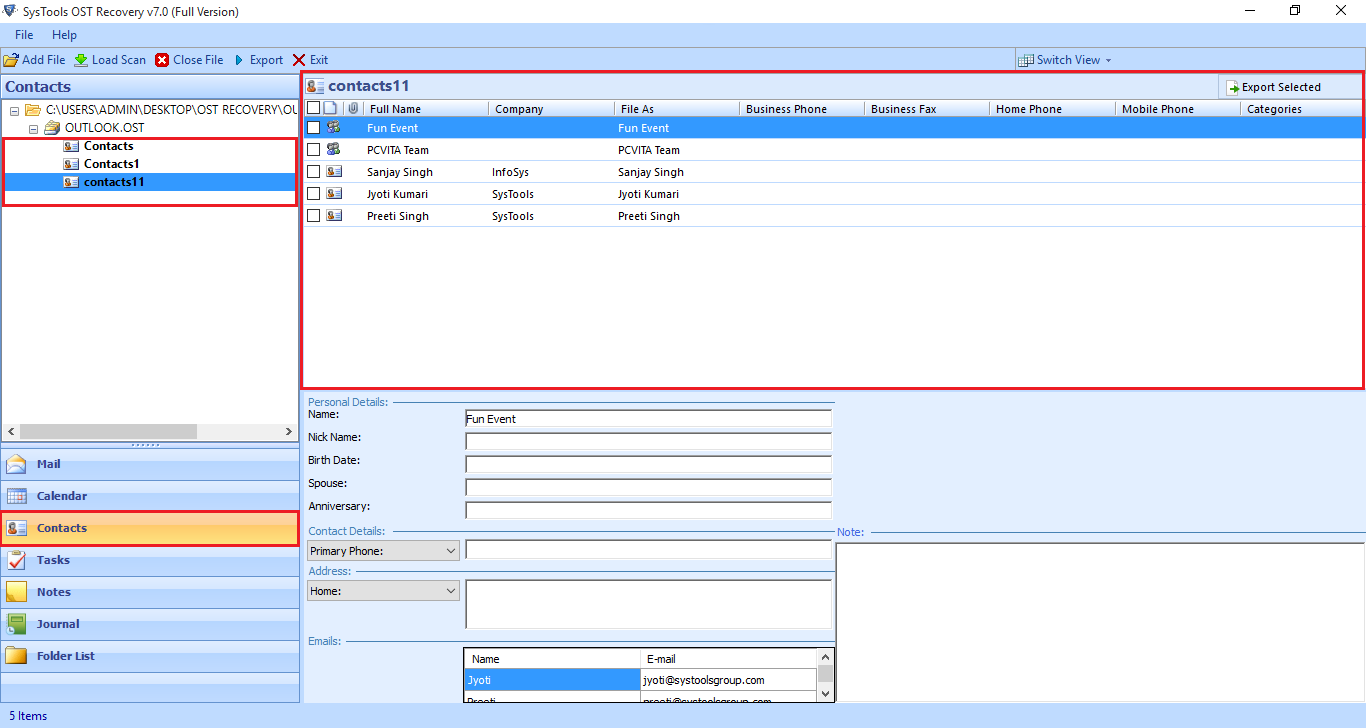Click the Business Phone column header
The image size is (1366, 728).
tap(801, 109)
